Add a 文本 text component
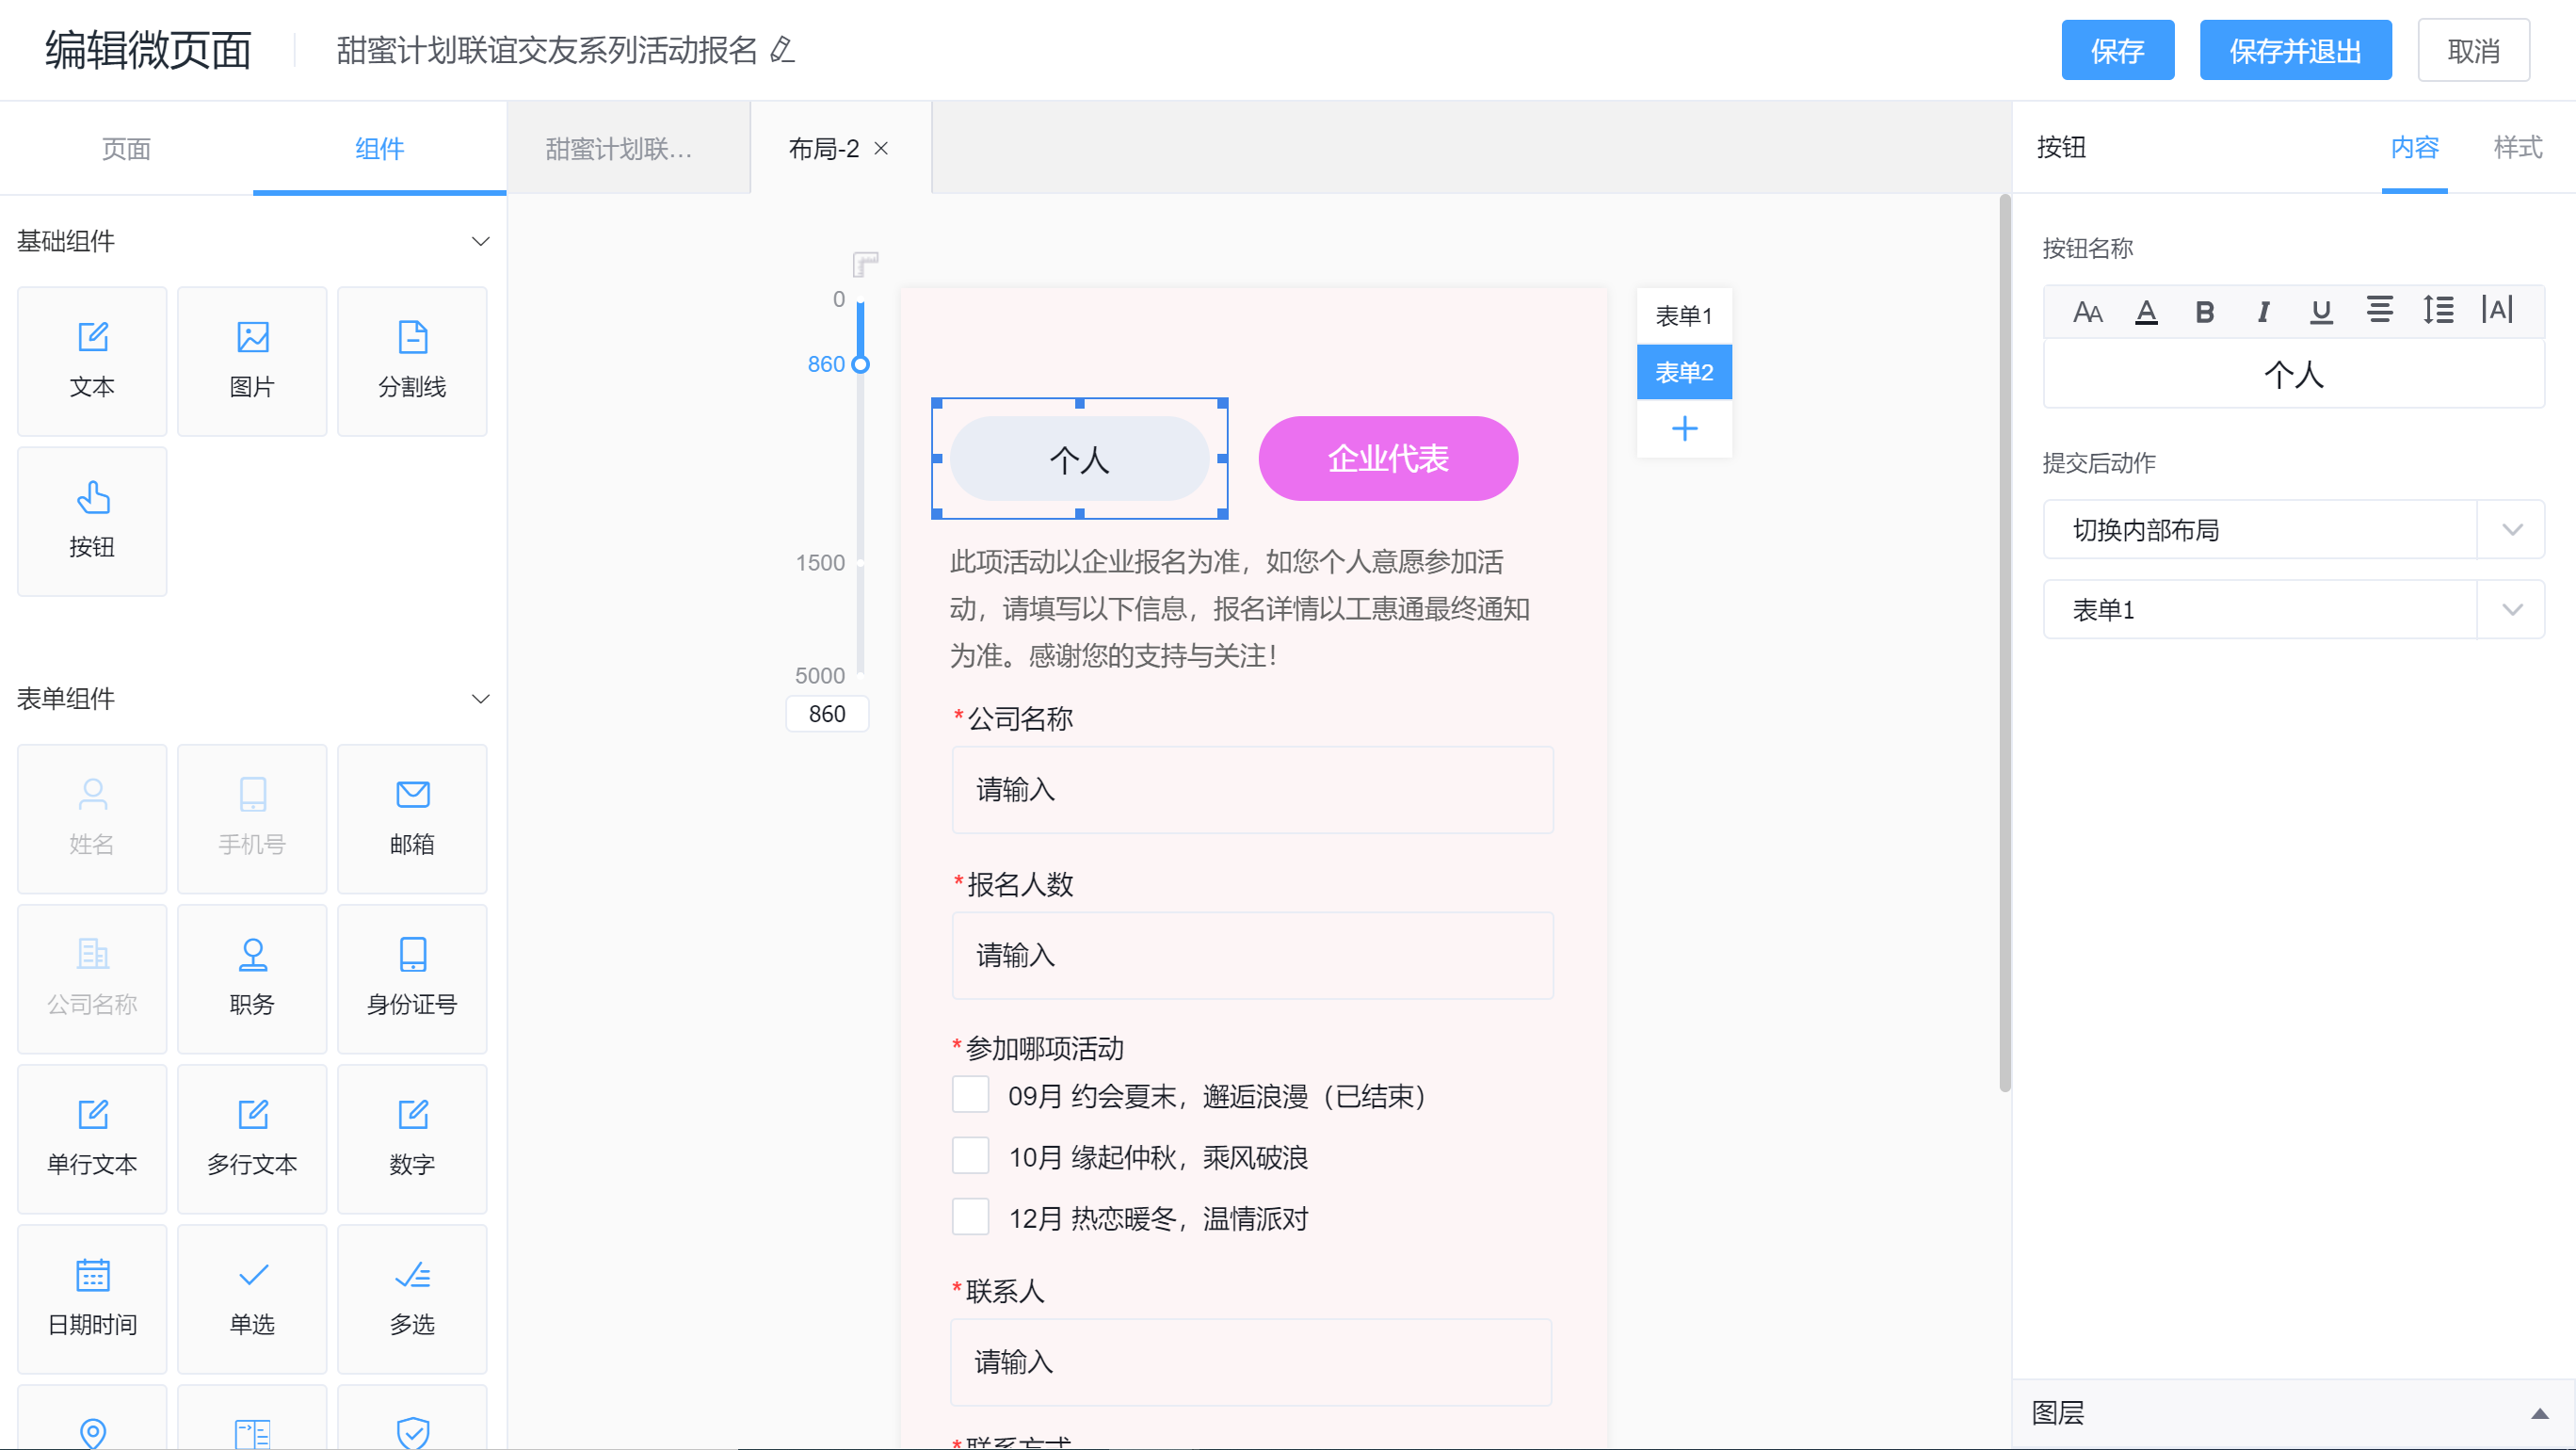The image size is (2576, 1450). 92,361
